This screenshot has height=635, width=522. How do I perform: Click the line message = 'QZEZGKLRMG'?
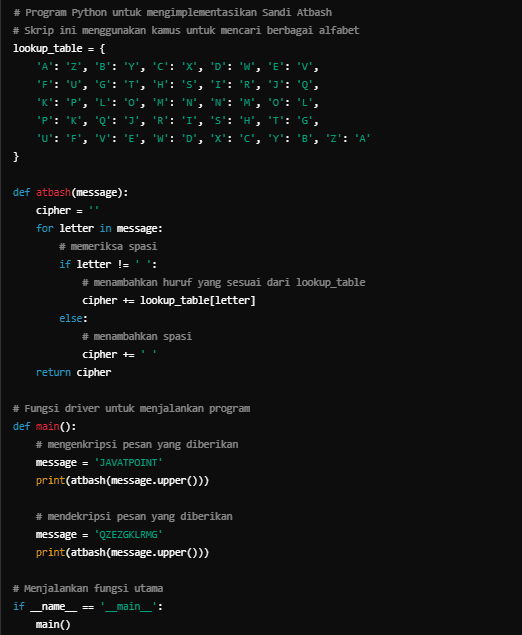(x=99, y=535)
